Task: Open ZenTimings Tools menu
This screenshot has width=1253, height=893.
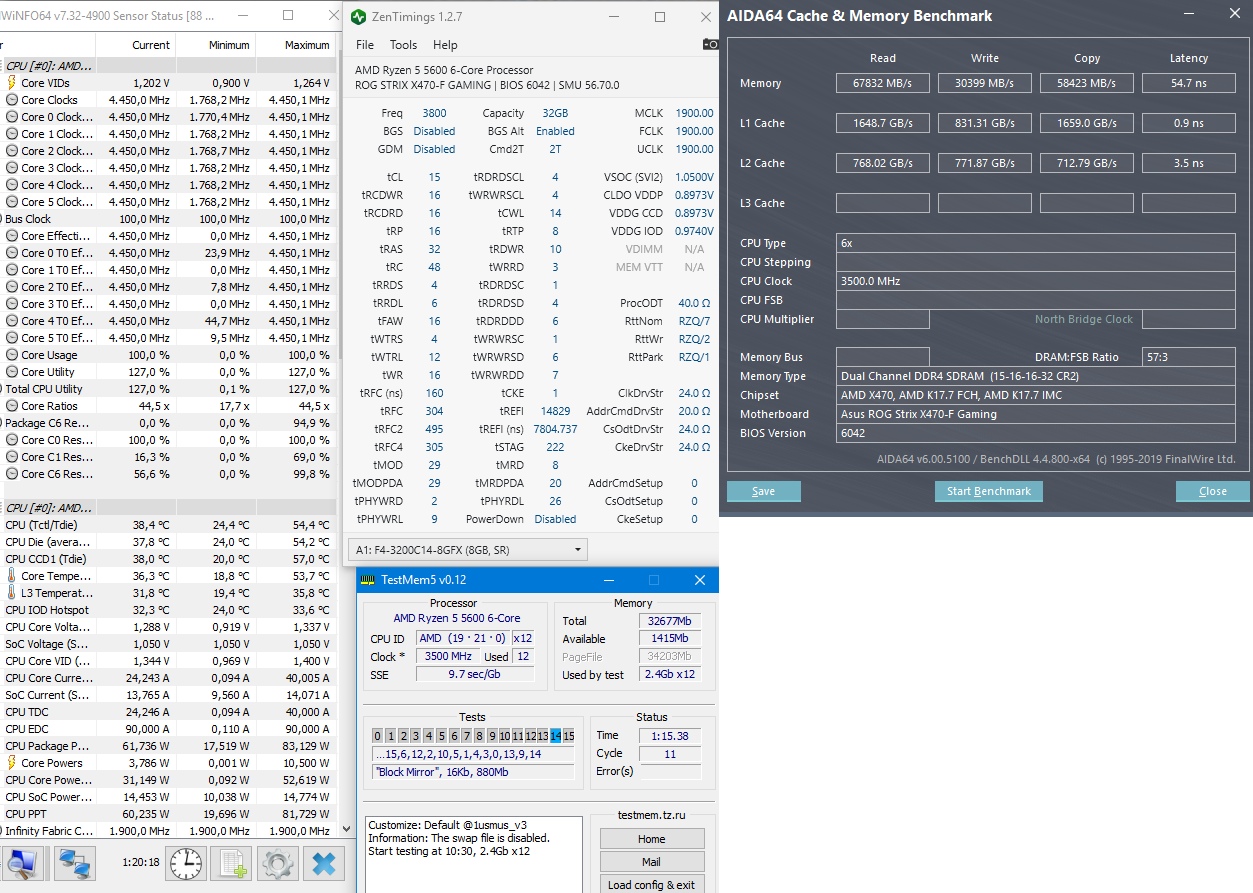Action: 403,45
